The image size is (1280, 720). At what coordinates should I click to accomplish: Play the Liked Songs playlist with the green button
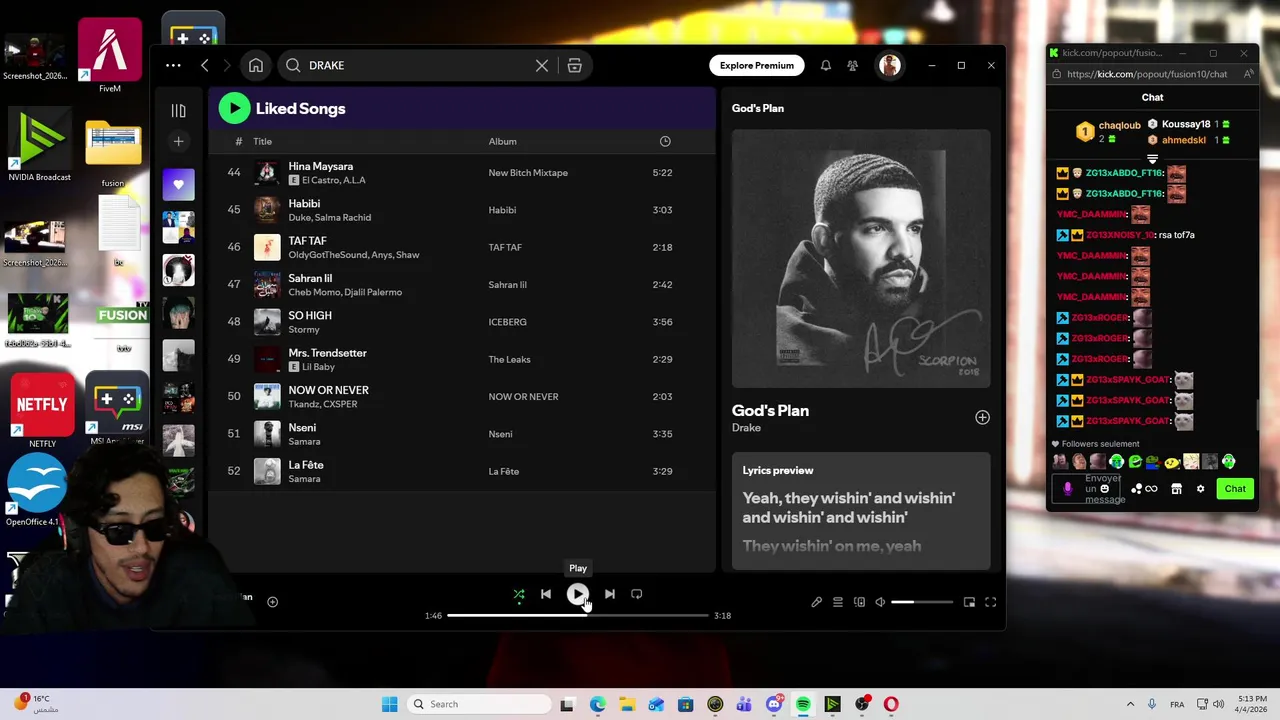pyautogui.click(x=234, y=108)
